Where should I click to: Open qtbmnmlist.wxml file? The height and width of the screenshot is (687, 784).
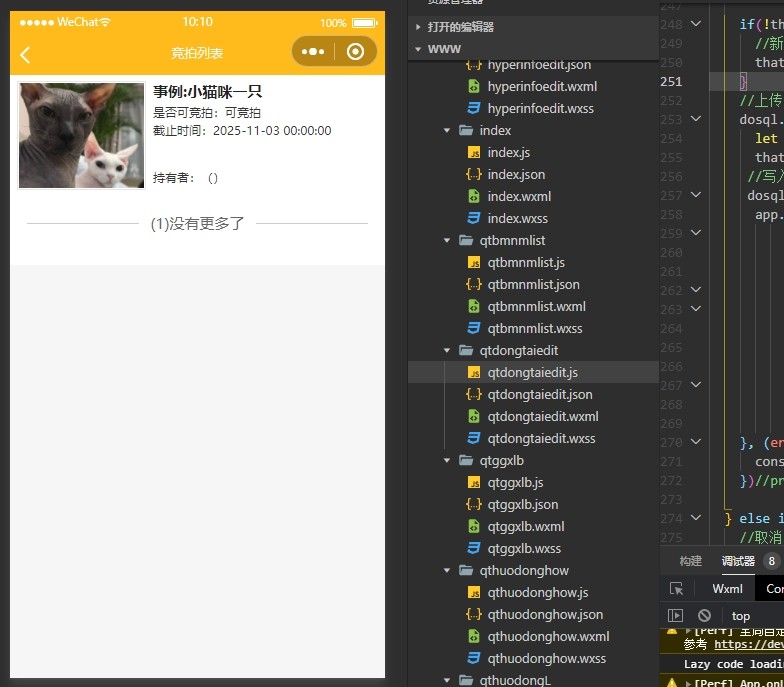pyautogui.click(x=536, y=306)
